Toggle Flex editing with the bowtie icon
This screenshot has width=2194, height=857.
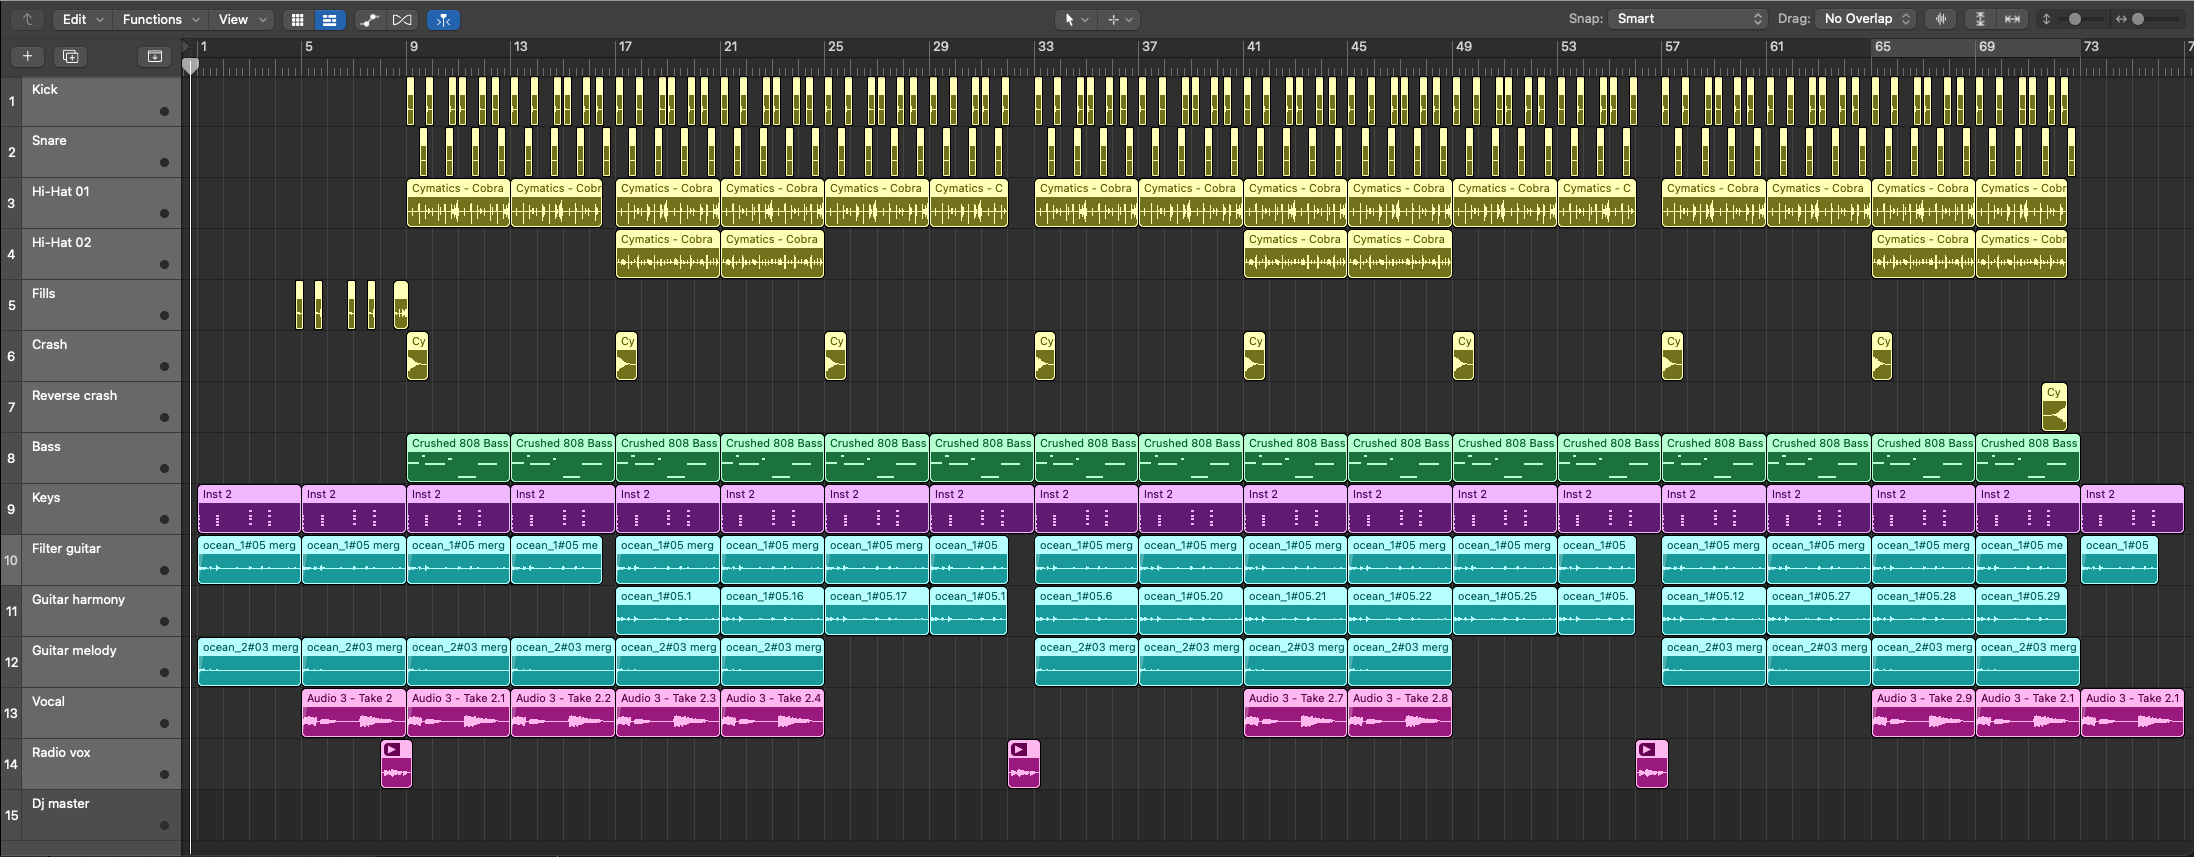(x=401, y=19)
